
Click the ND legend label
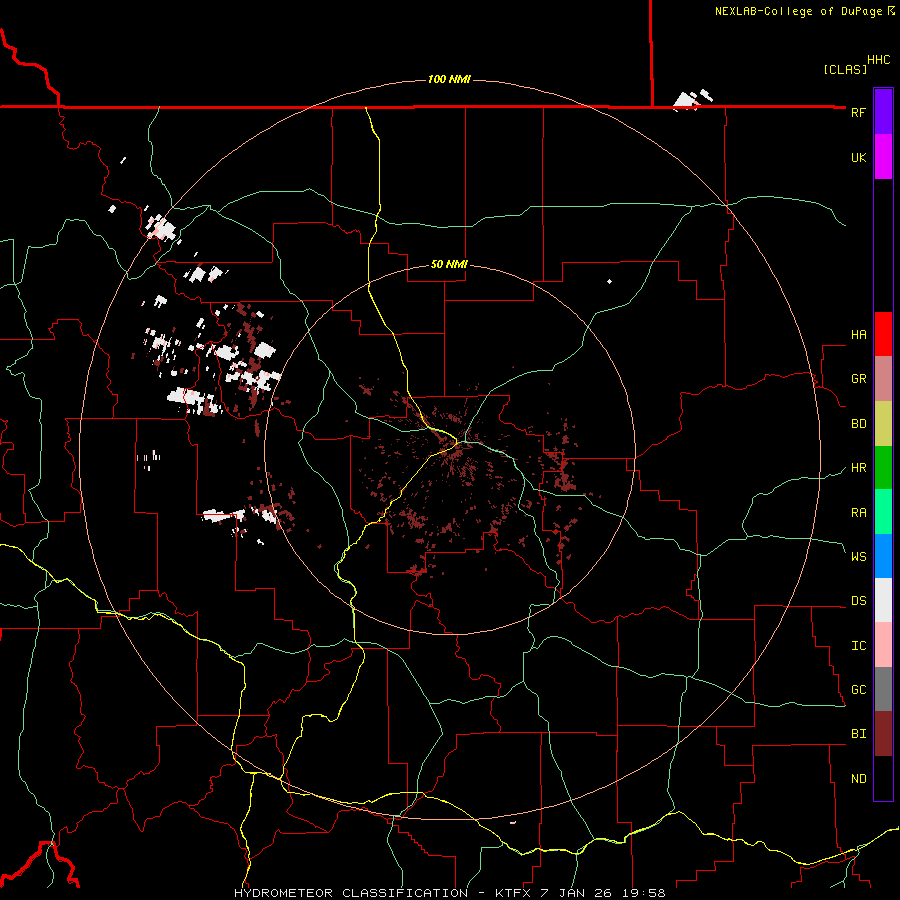point(858,778)
